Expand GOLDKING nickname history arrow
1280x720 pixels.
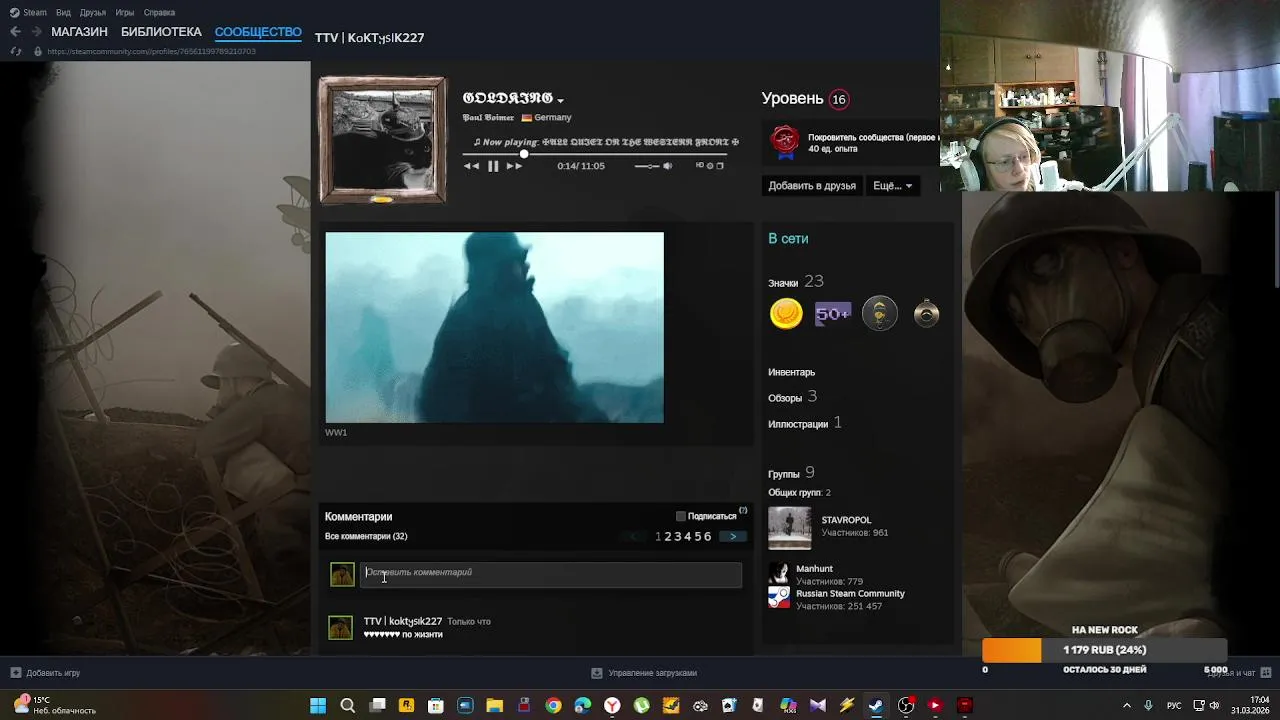560,100
